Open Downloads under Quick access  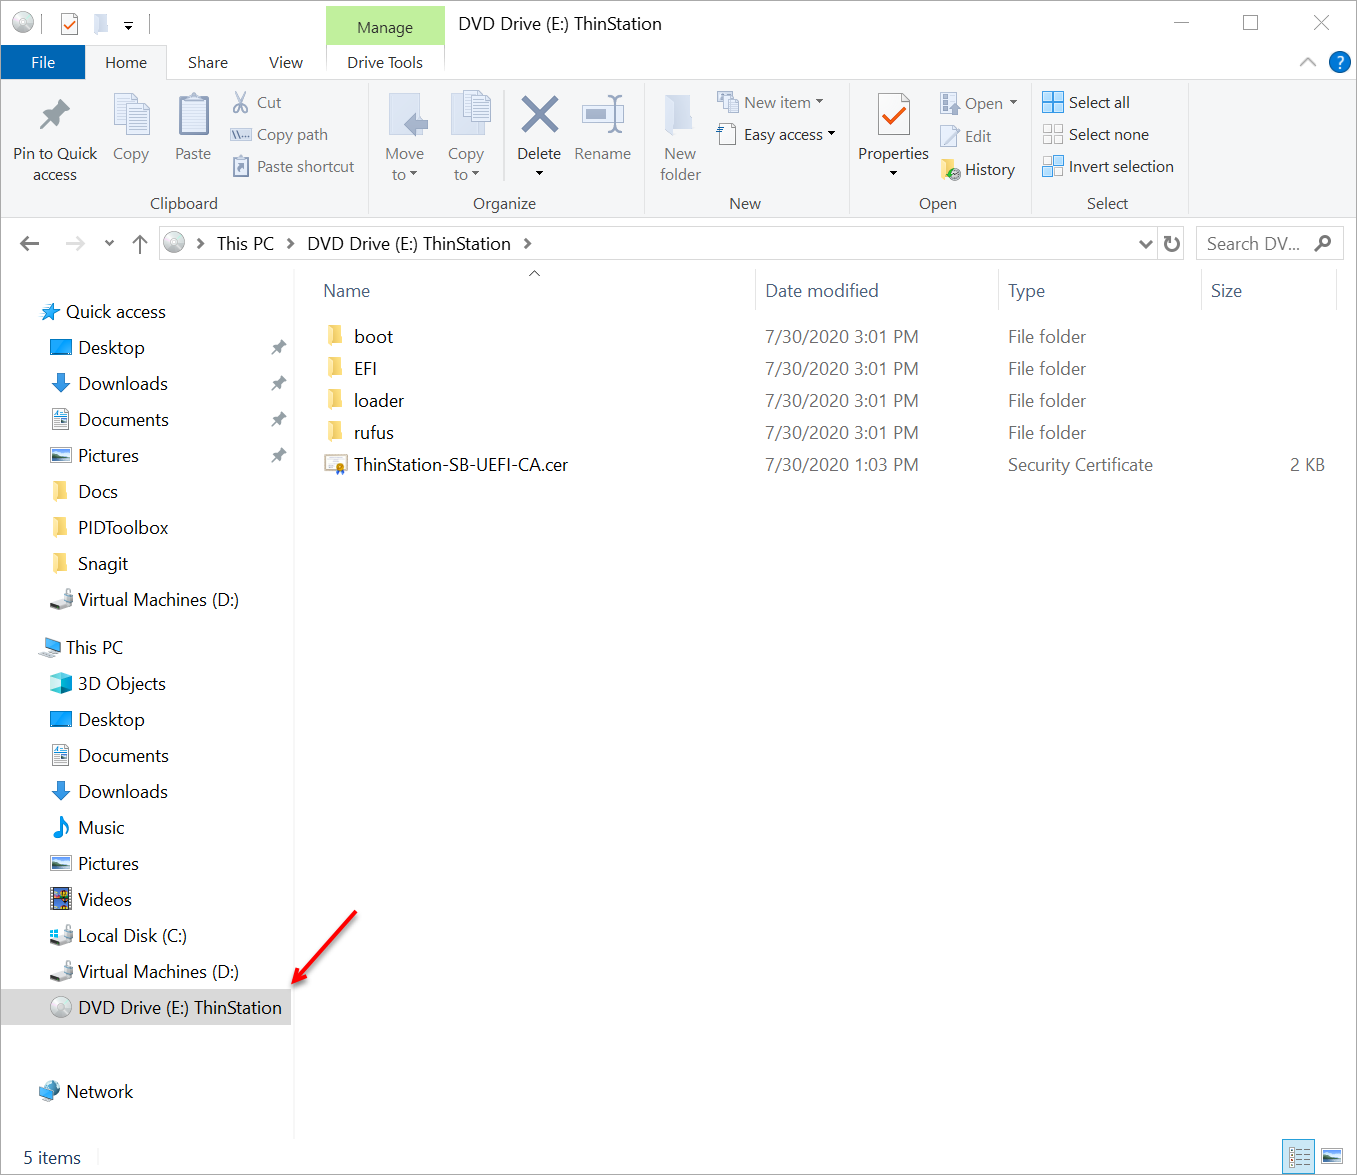[x=123, y=384]
